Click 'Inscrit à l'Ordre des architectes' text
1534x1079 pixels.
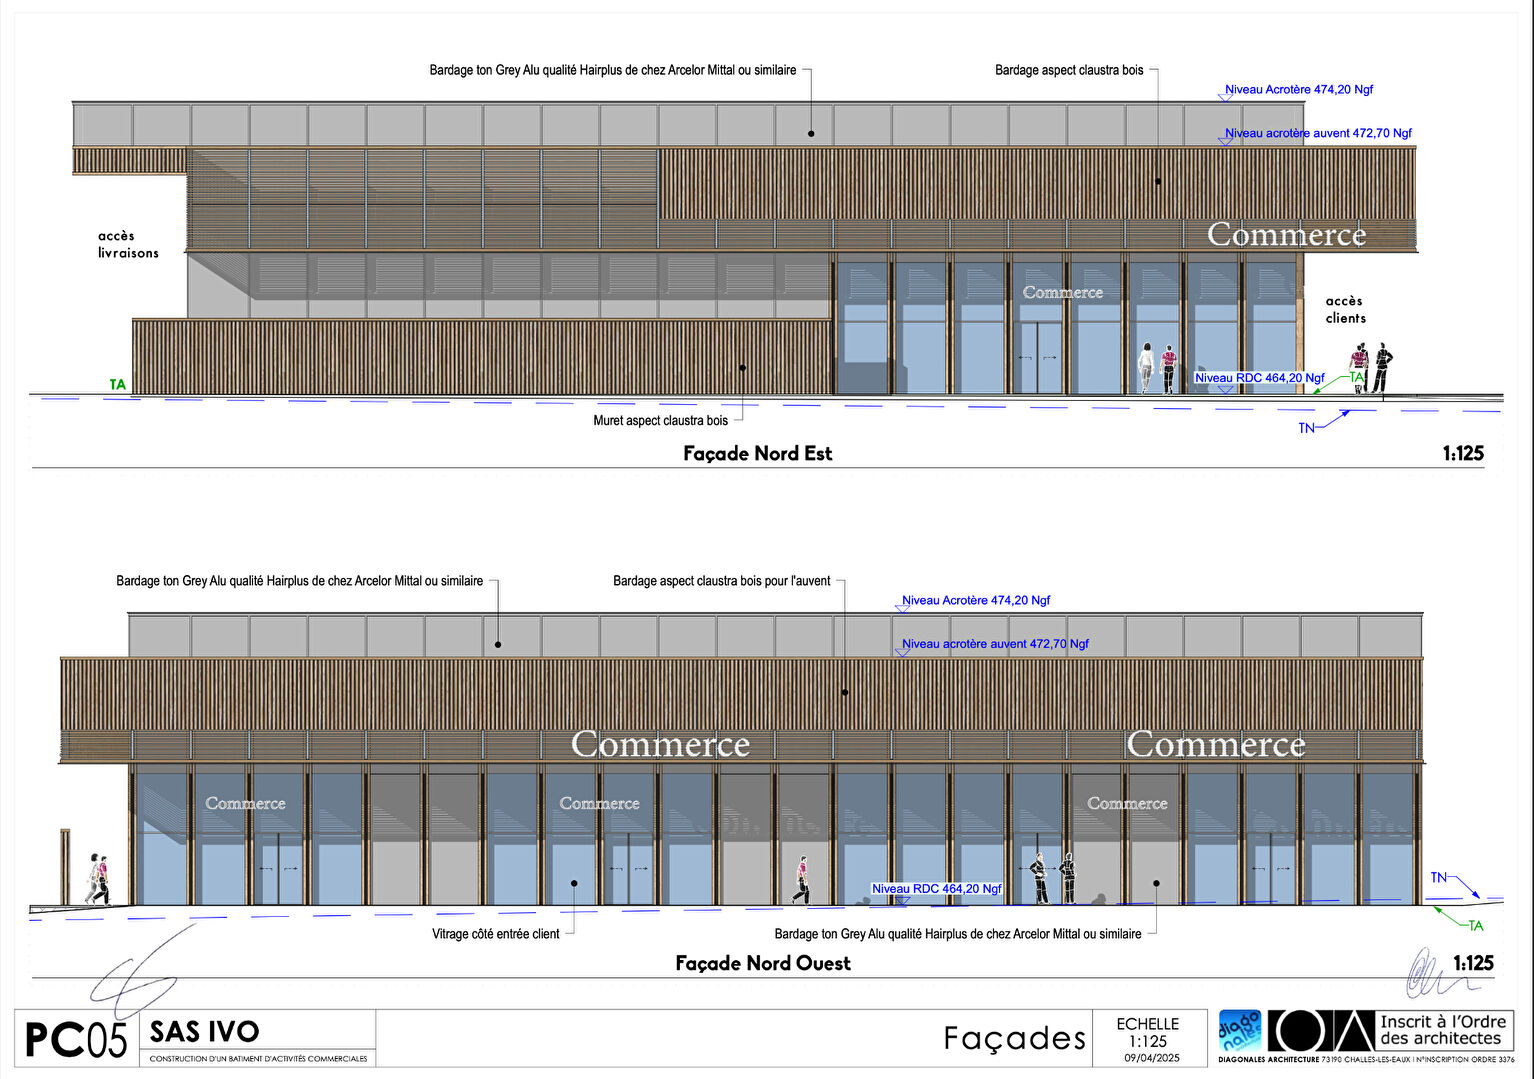click(x=1443, y=1030)
